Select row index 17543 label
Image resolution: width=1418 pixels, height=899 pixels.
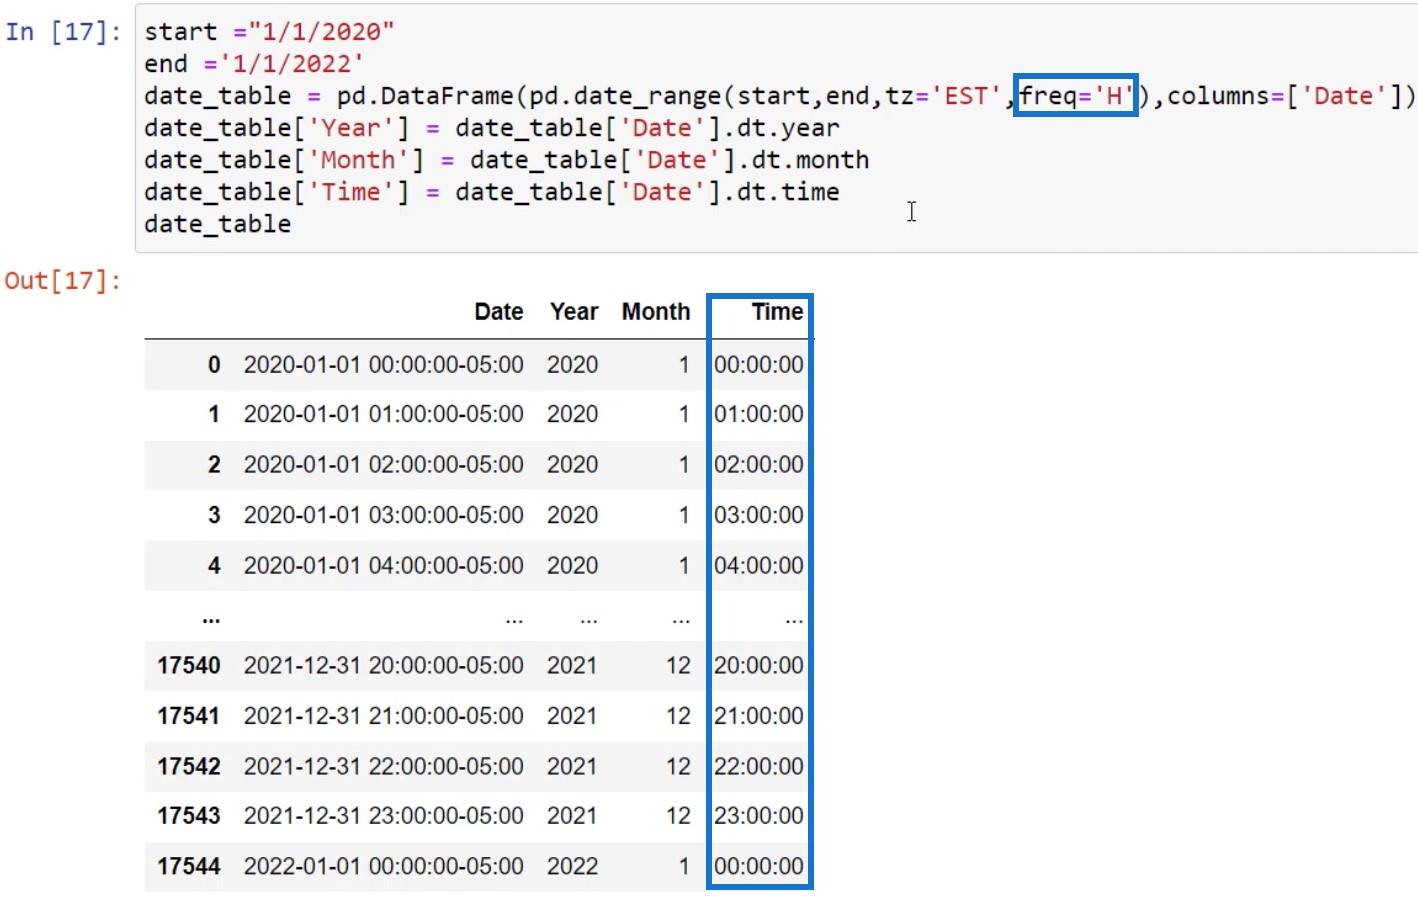click(188, 816)
